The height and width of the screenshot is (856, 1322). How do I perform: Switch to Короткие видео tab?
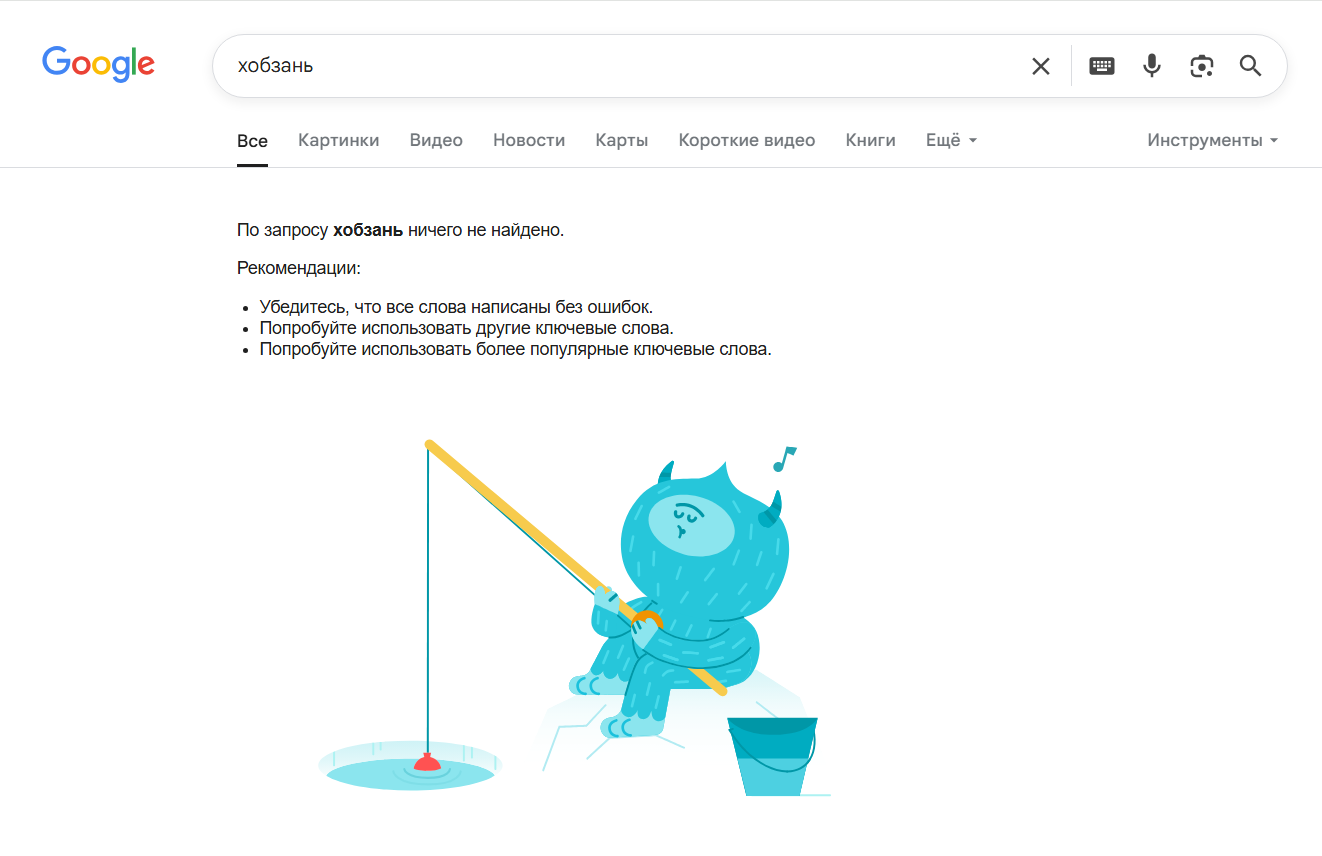coord(747,141)
